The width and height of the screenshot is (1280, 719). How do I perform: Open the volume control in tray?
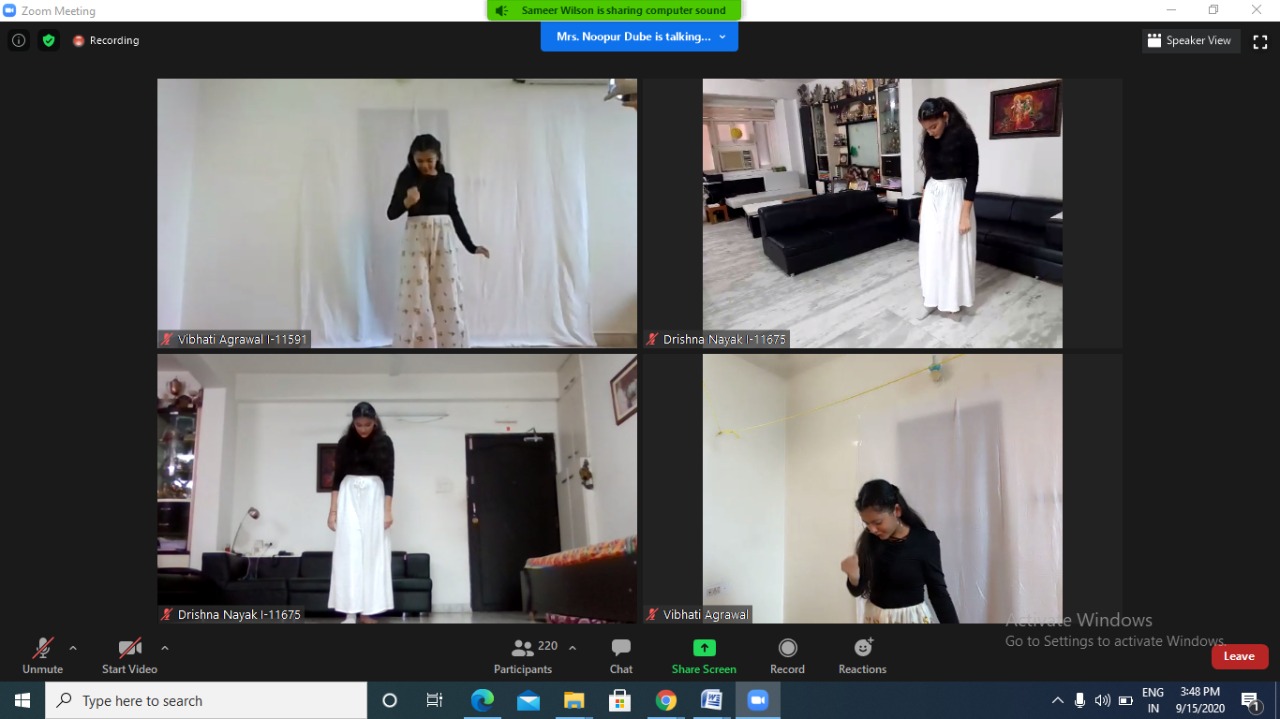click(1102, 700)
